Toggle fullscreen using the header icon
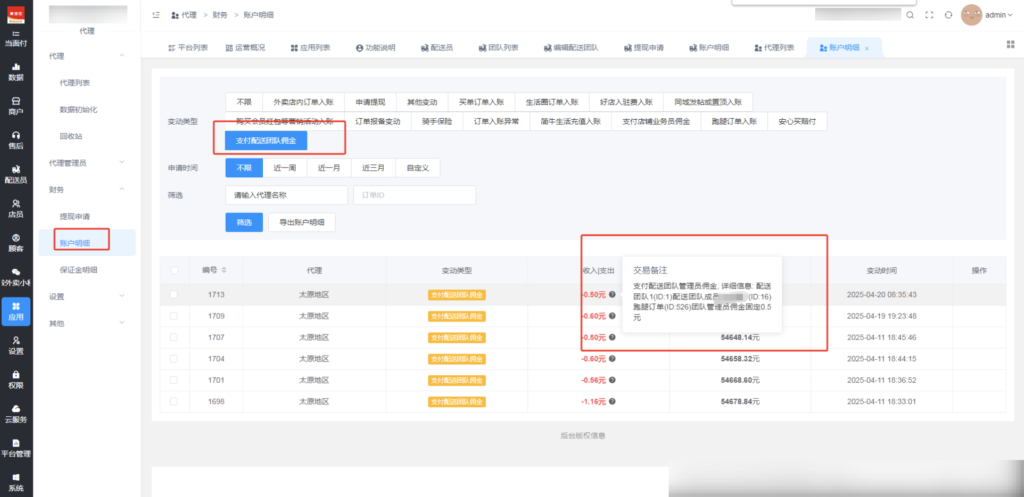 click(928, 15)
